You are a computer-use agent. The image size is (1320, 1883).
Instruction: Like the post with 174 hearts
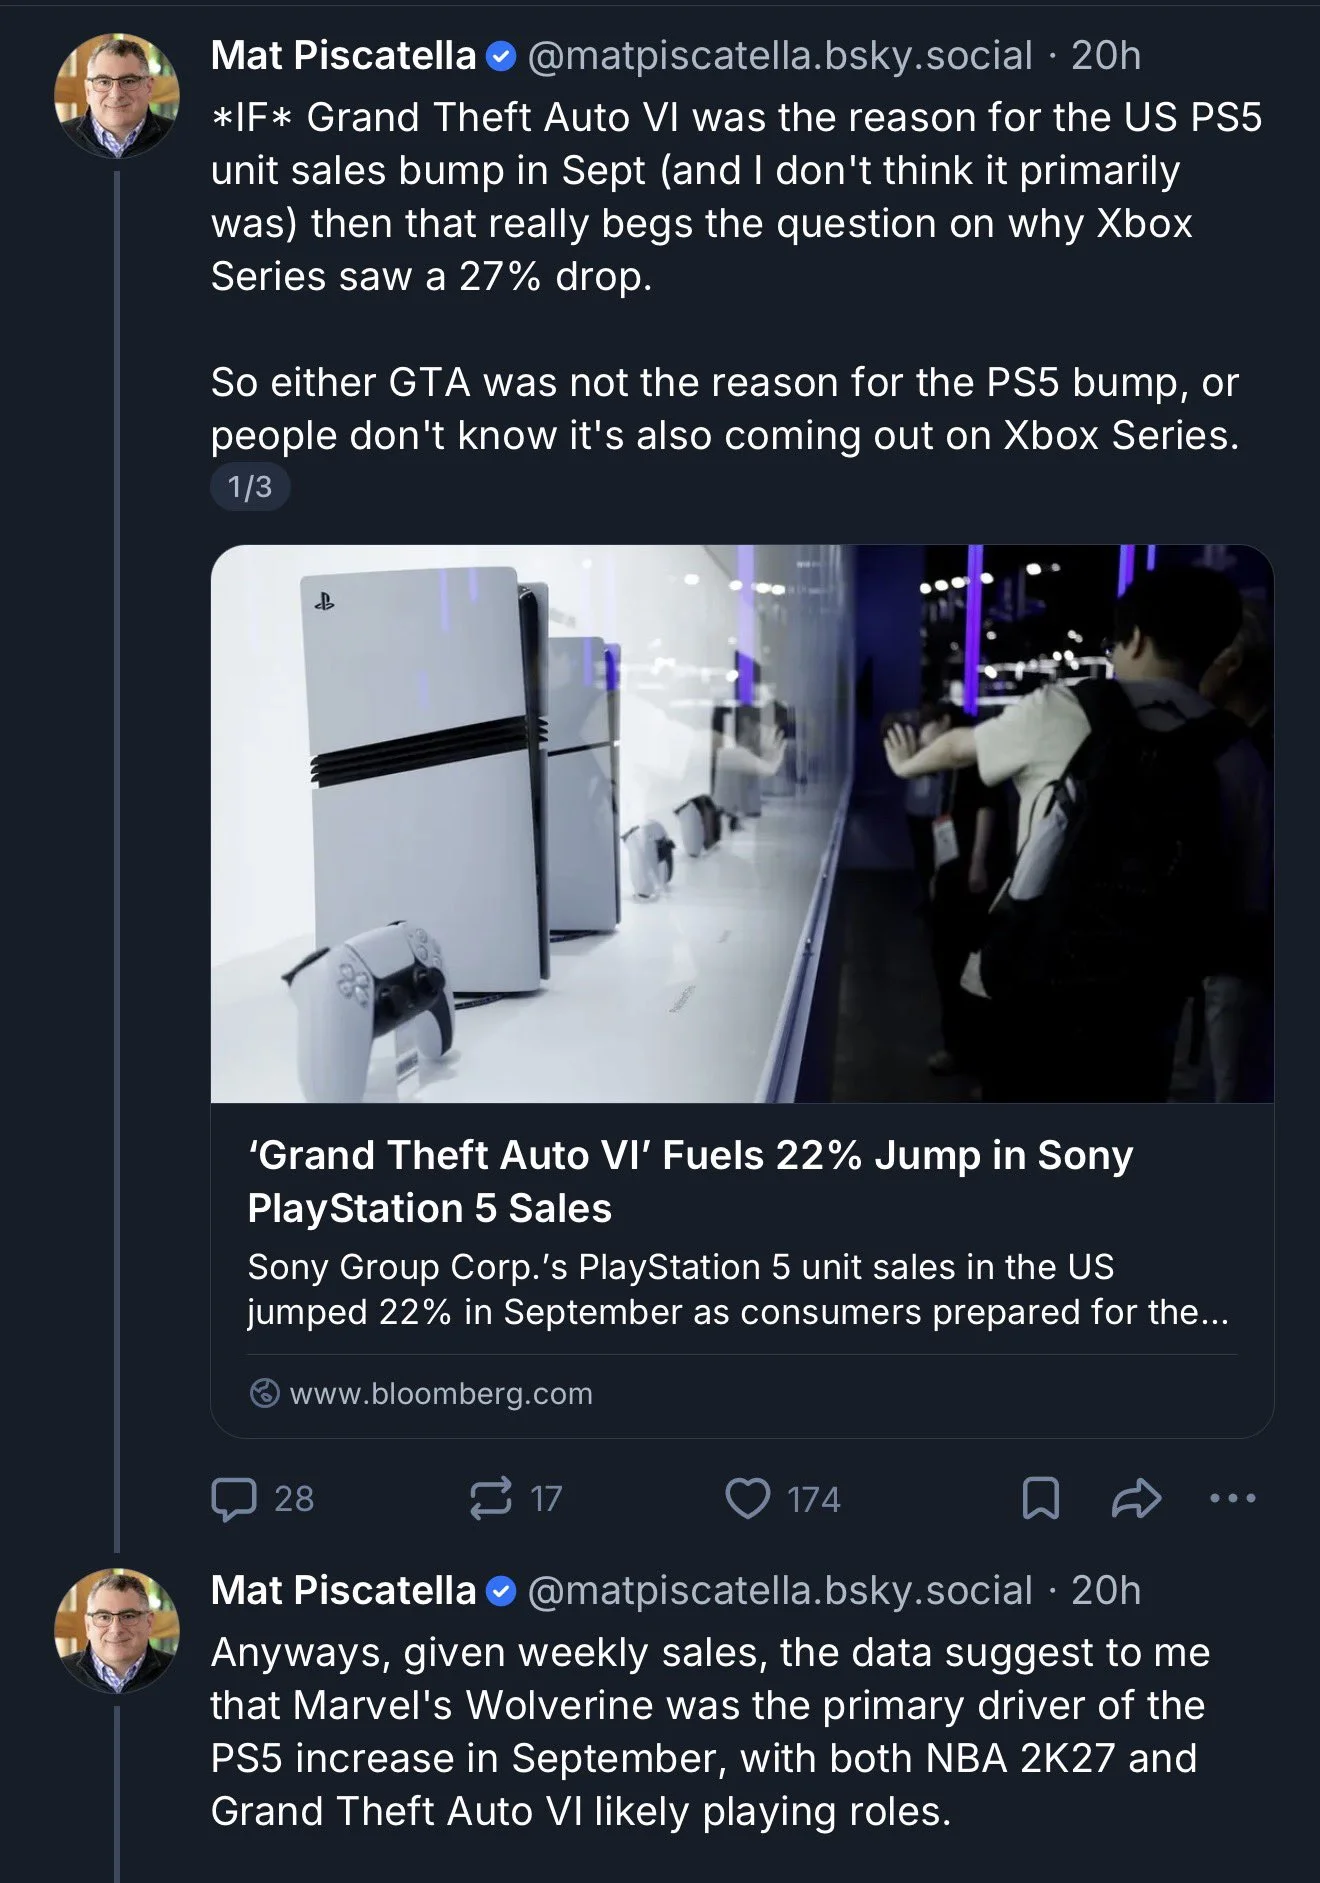click(x=747, y=1498)
